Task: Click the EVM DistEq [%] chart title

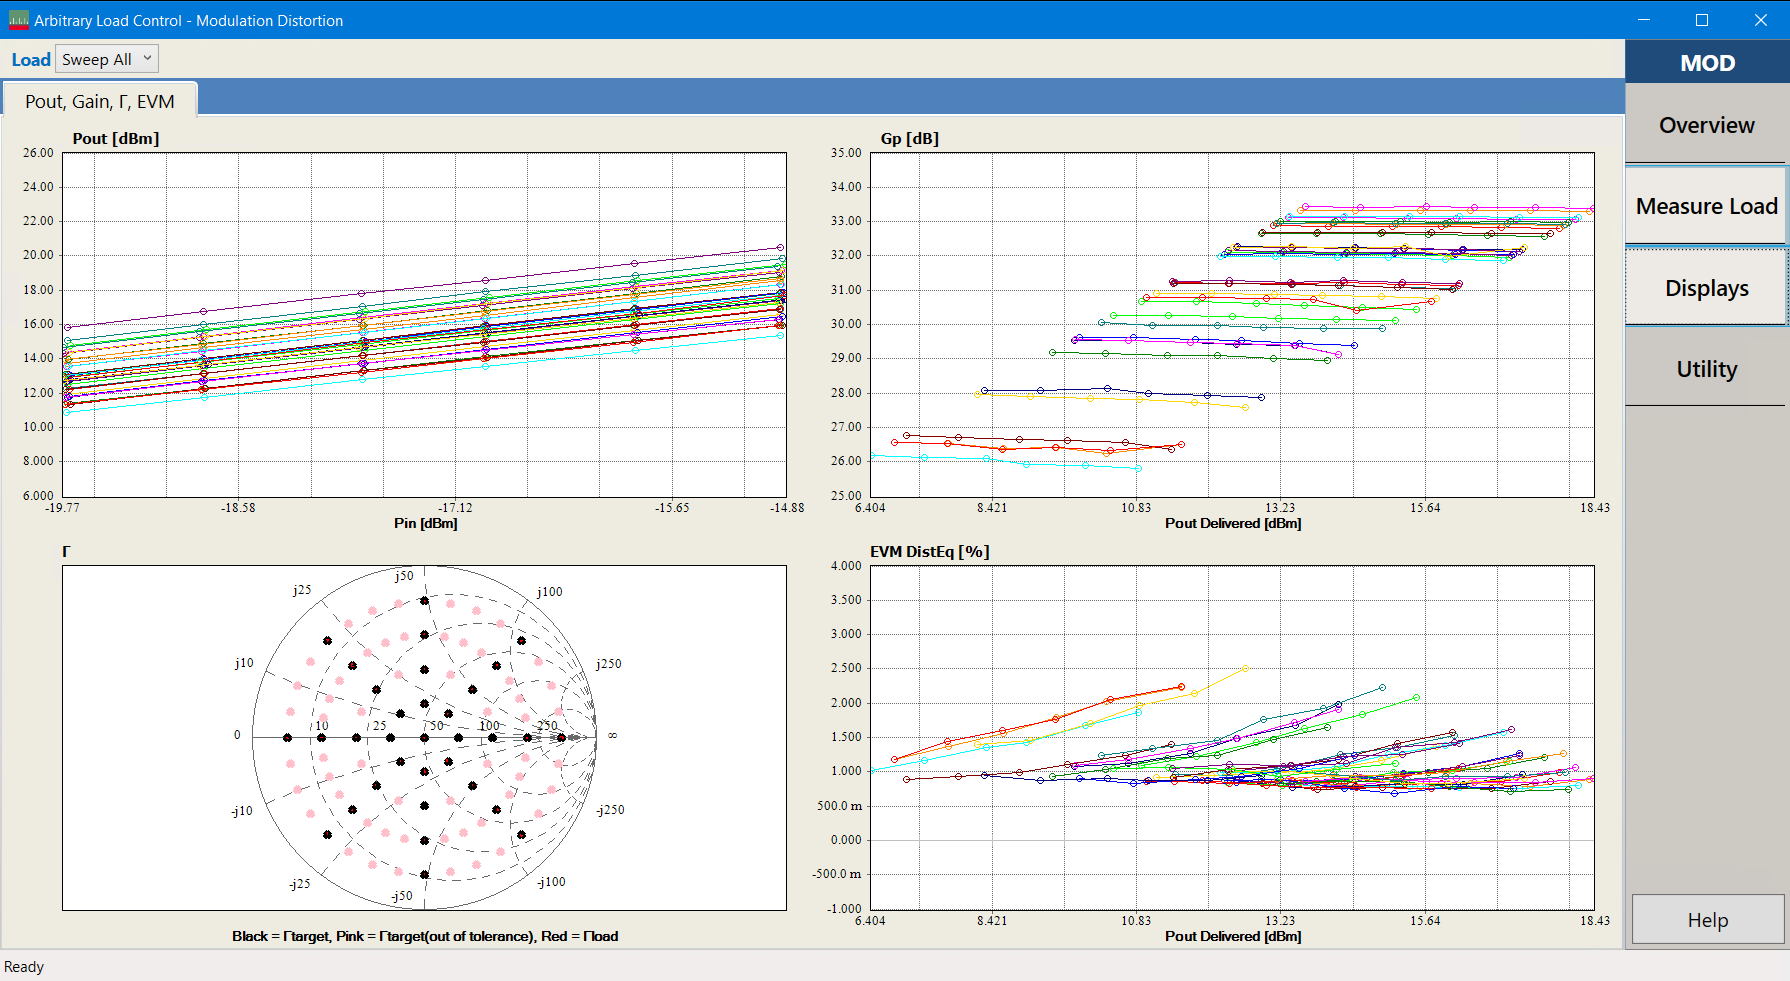Action: (x=929, y=552)
